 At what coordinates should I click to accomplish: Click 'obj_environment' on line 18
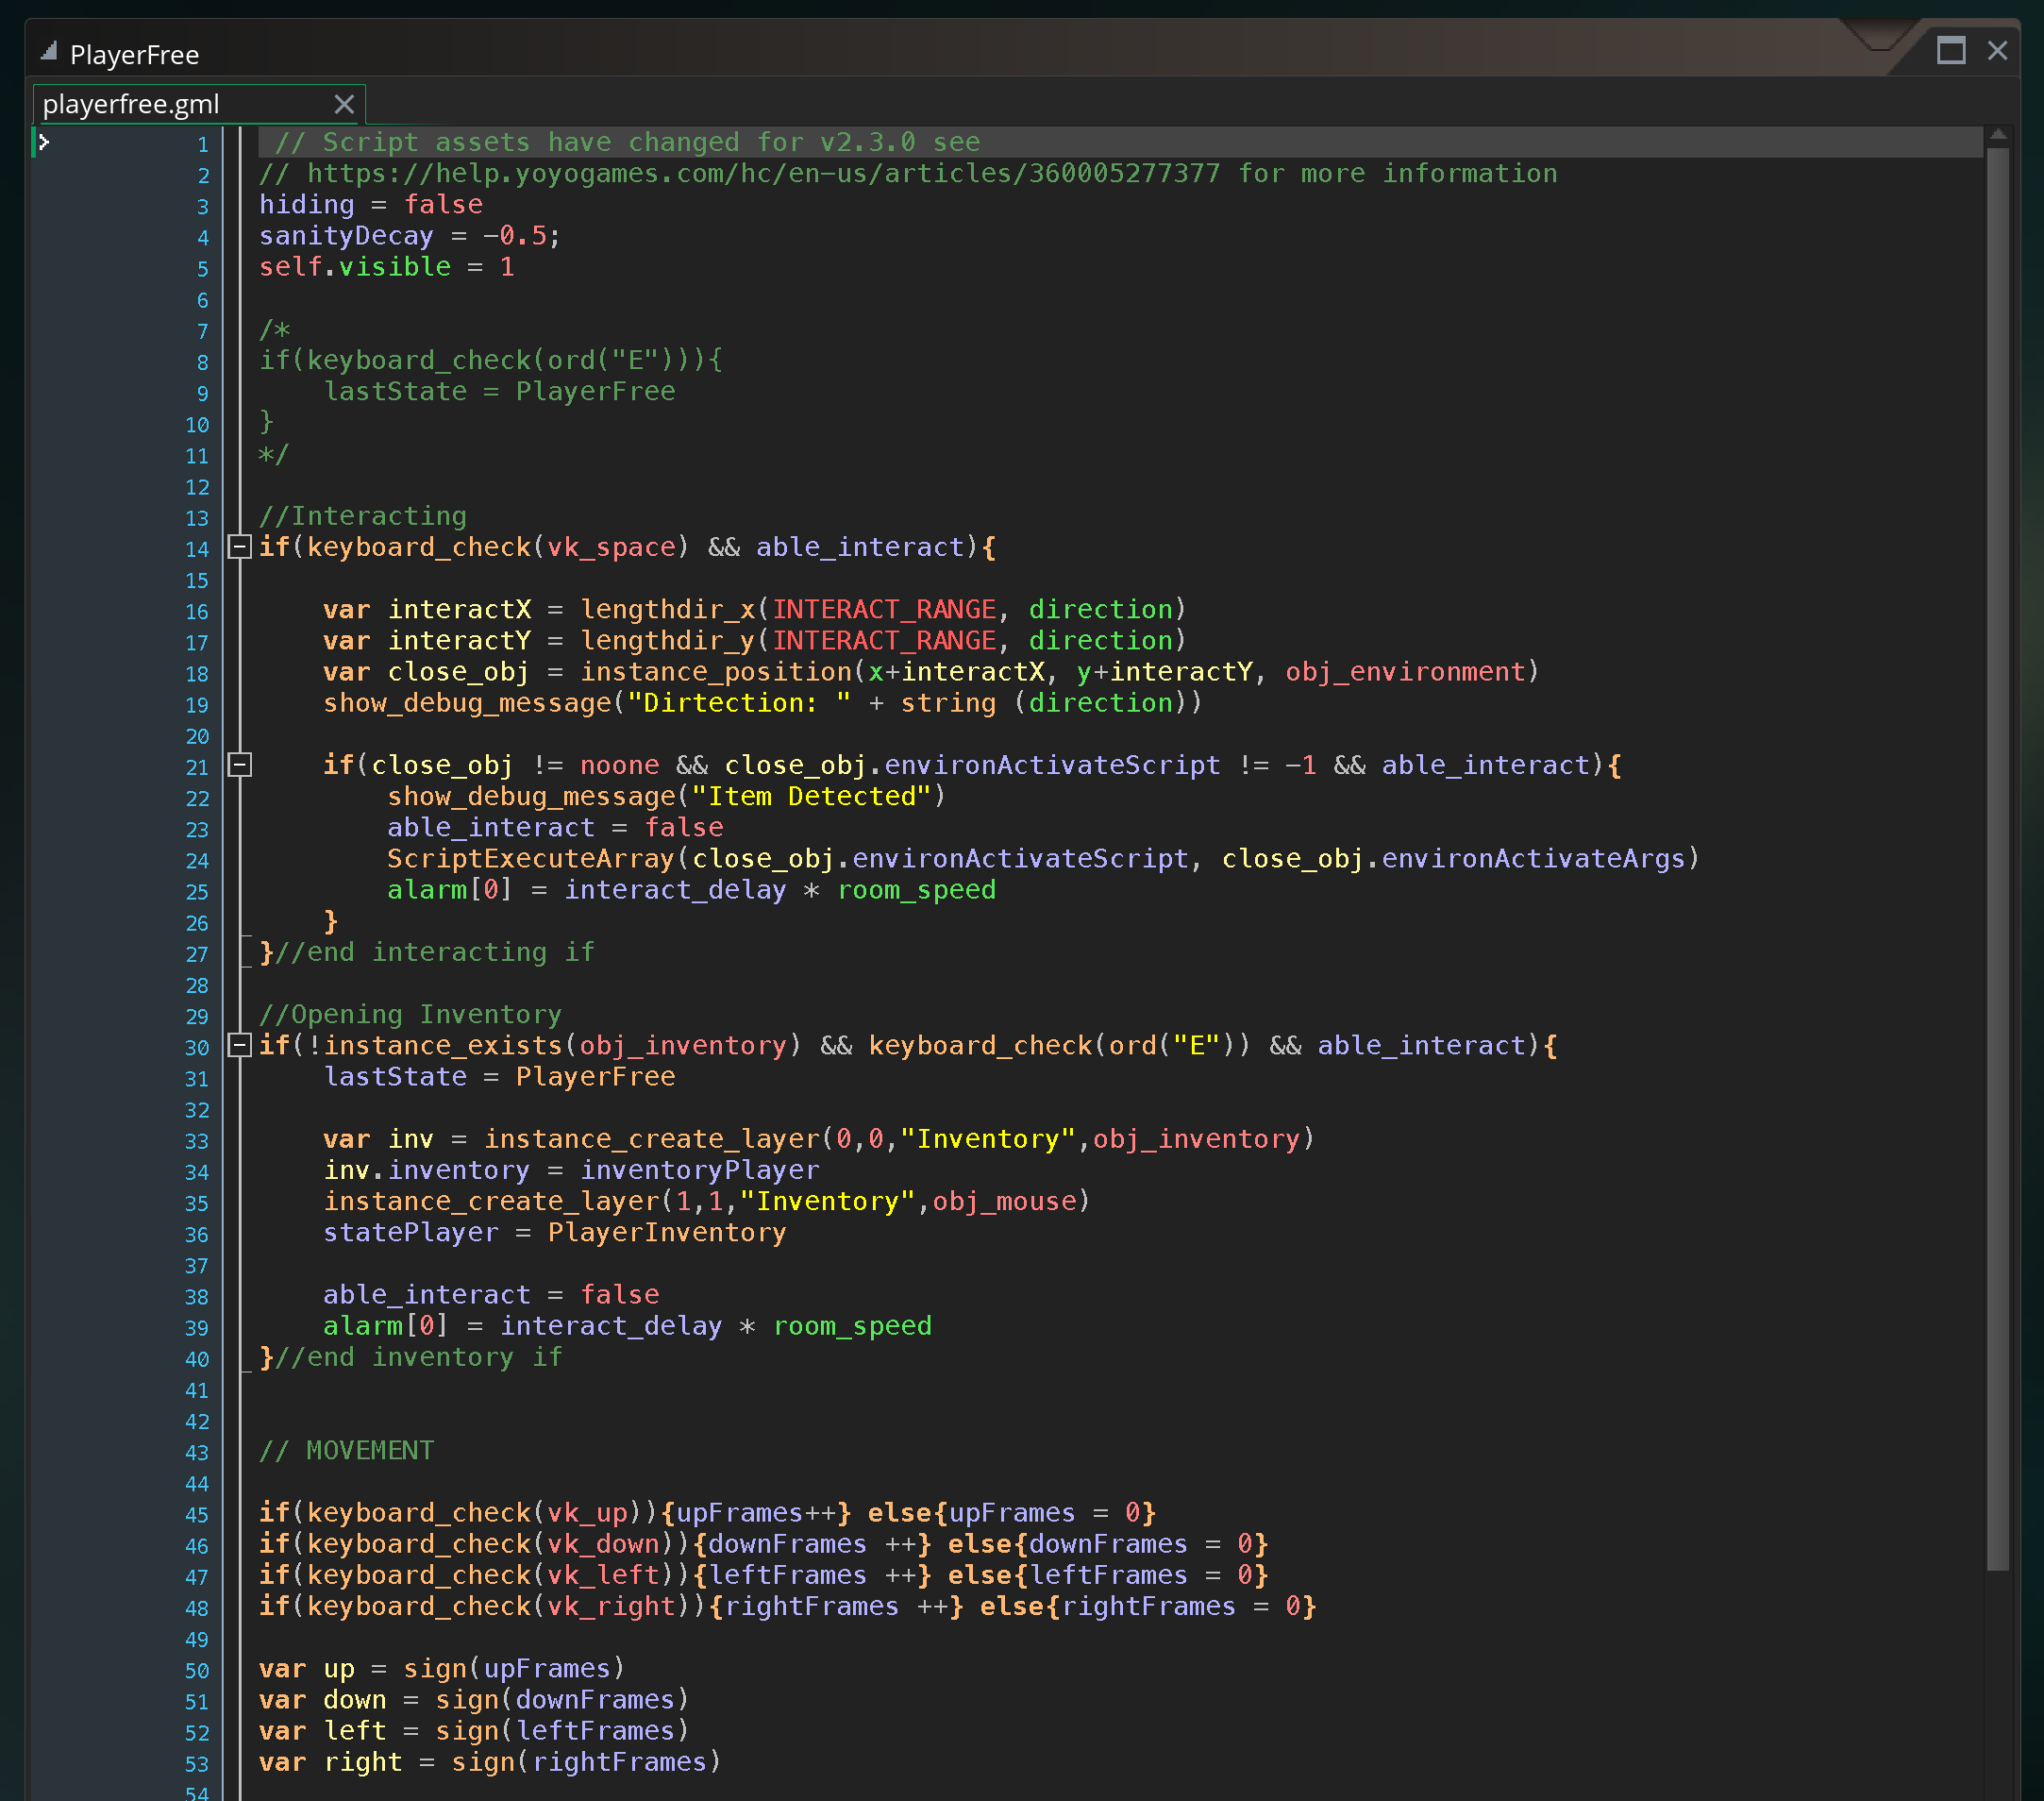[1405, 671]
